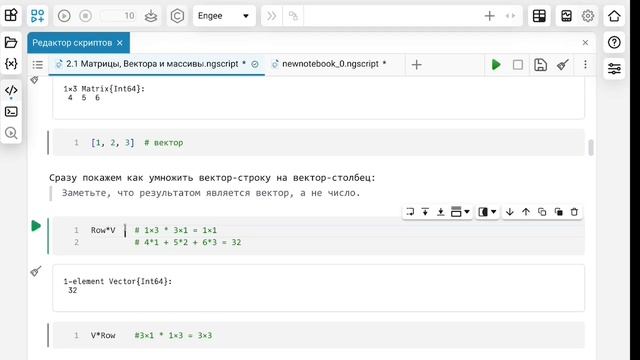The image size is (640, 360).
Task: Open the cell type dropdown in cell toolbar
Action: [x=460, y=212]
